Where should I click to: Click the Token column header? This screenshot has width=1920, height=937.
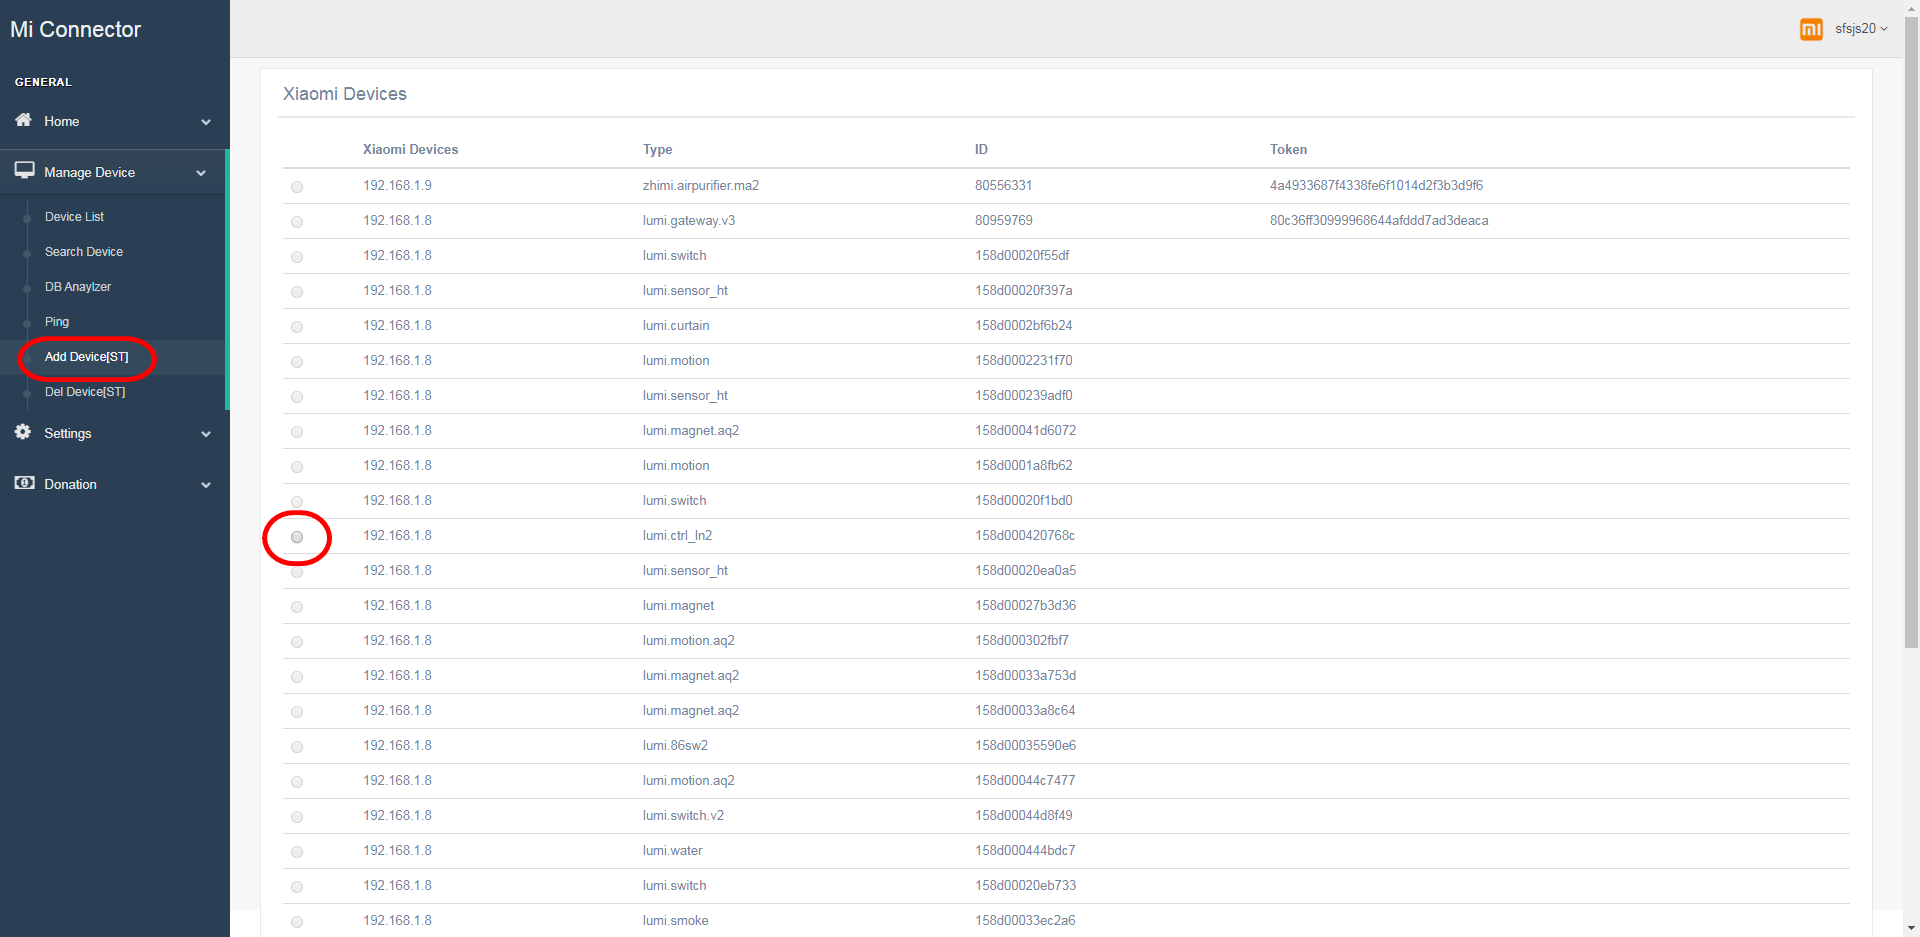[1288, 150]
